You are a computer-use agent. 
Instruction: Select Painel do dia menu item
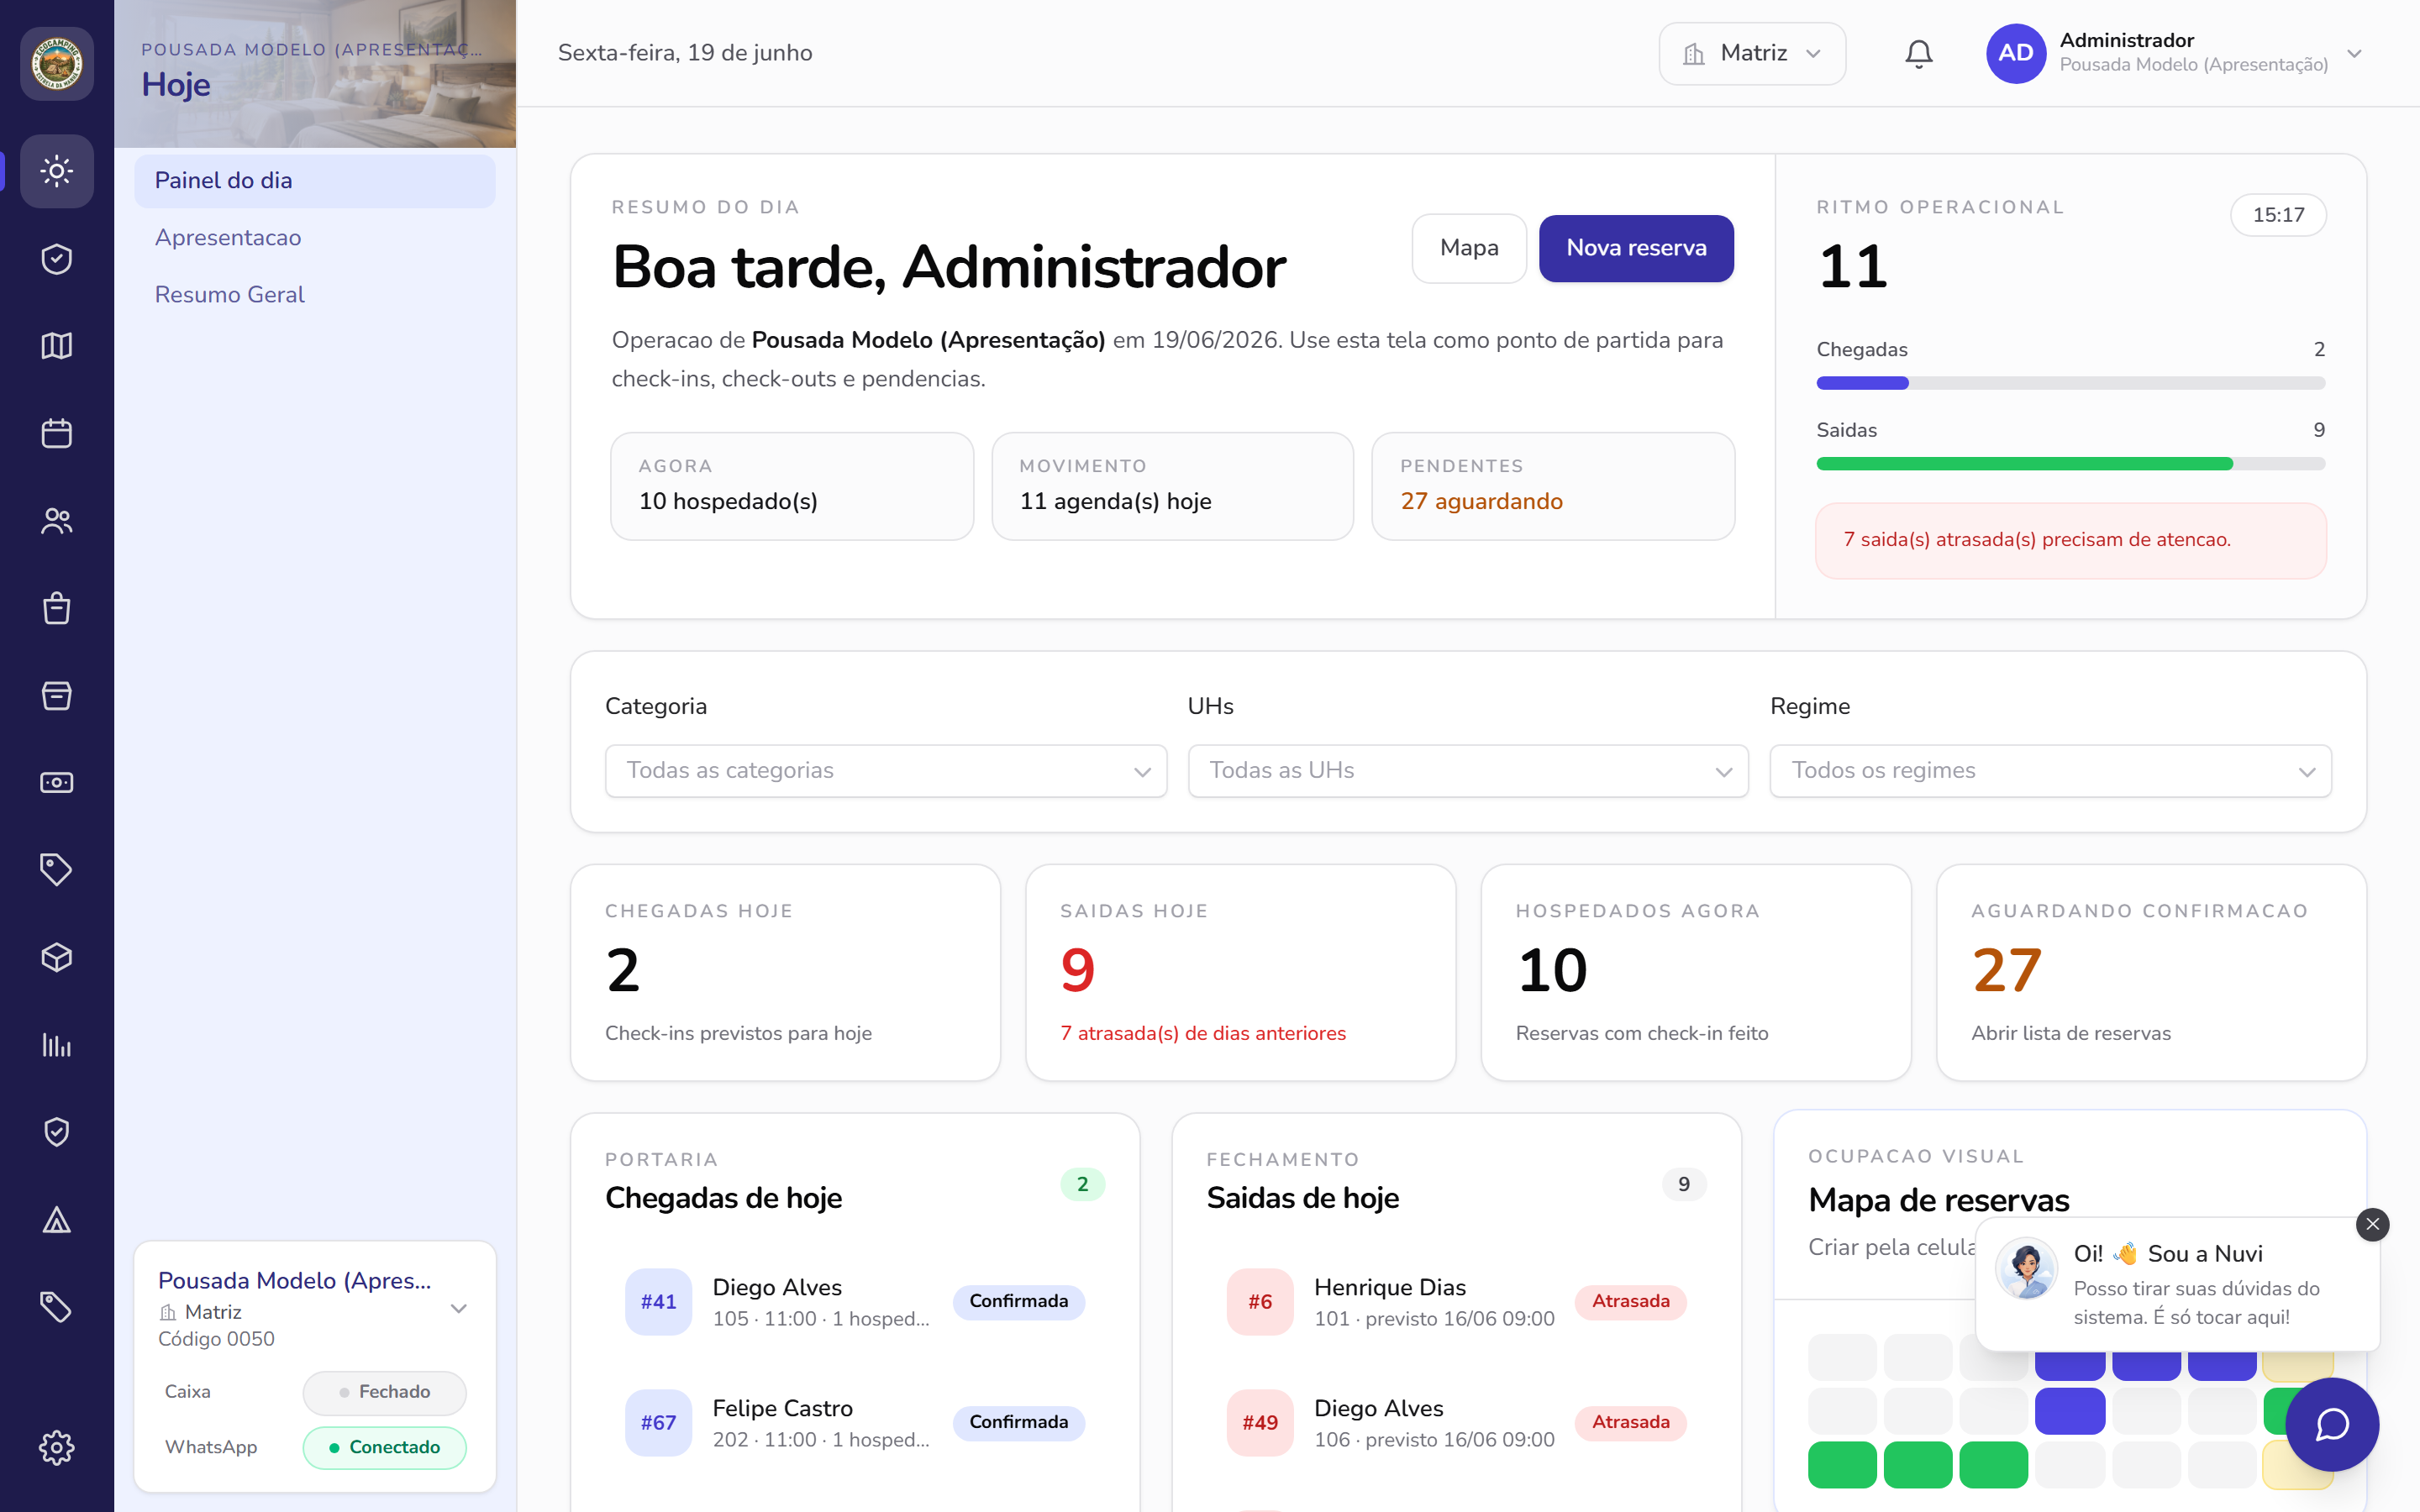point(315,180)
